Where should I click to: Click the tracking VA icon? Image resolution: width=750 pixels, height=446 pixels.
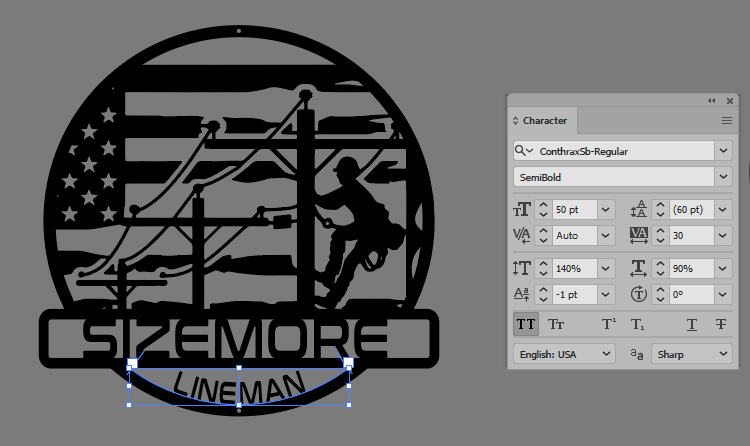(639, 236)
